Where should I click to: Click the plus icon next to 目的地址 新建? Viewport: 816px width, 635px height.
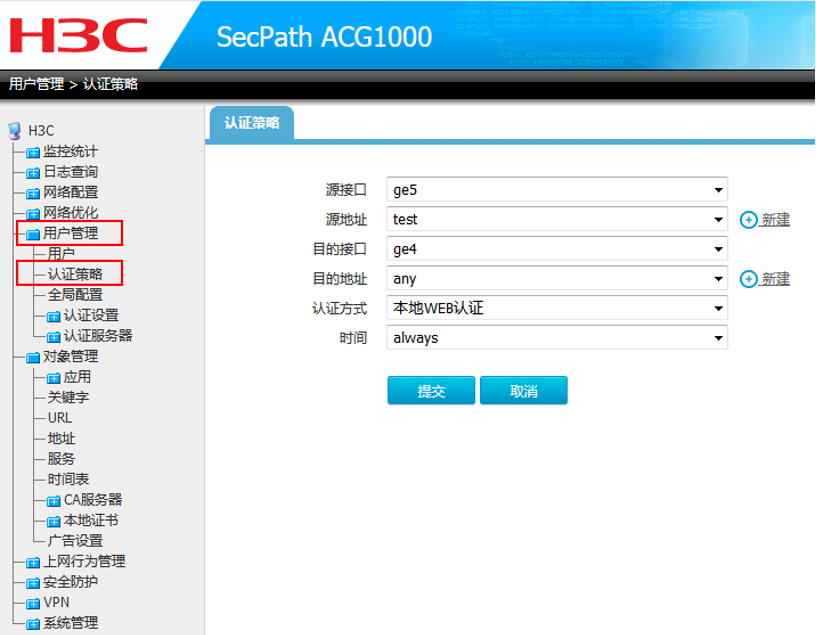coord(748,279)
